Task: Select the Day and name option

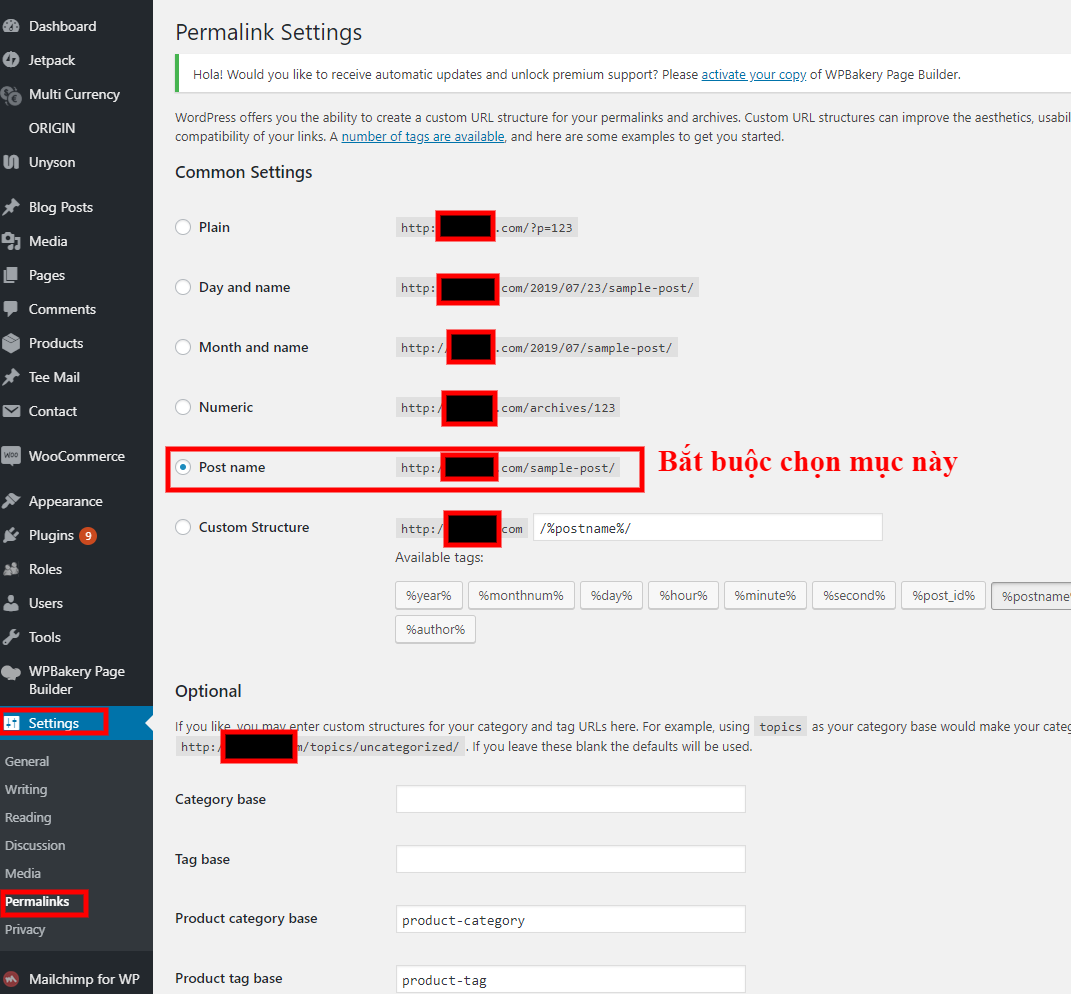Action: [x=183, y=287]
